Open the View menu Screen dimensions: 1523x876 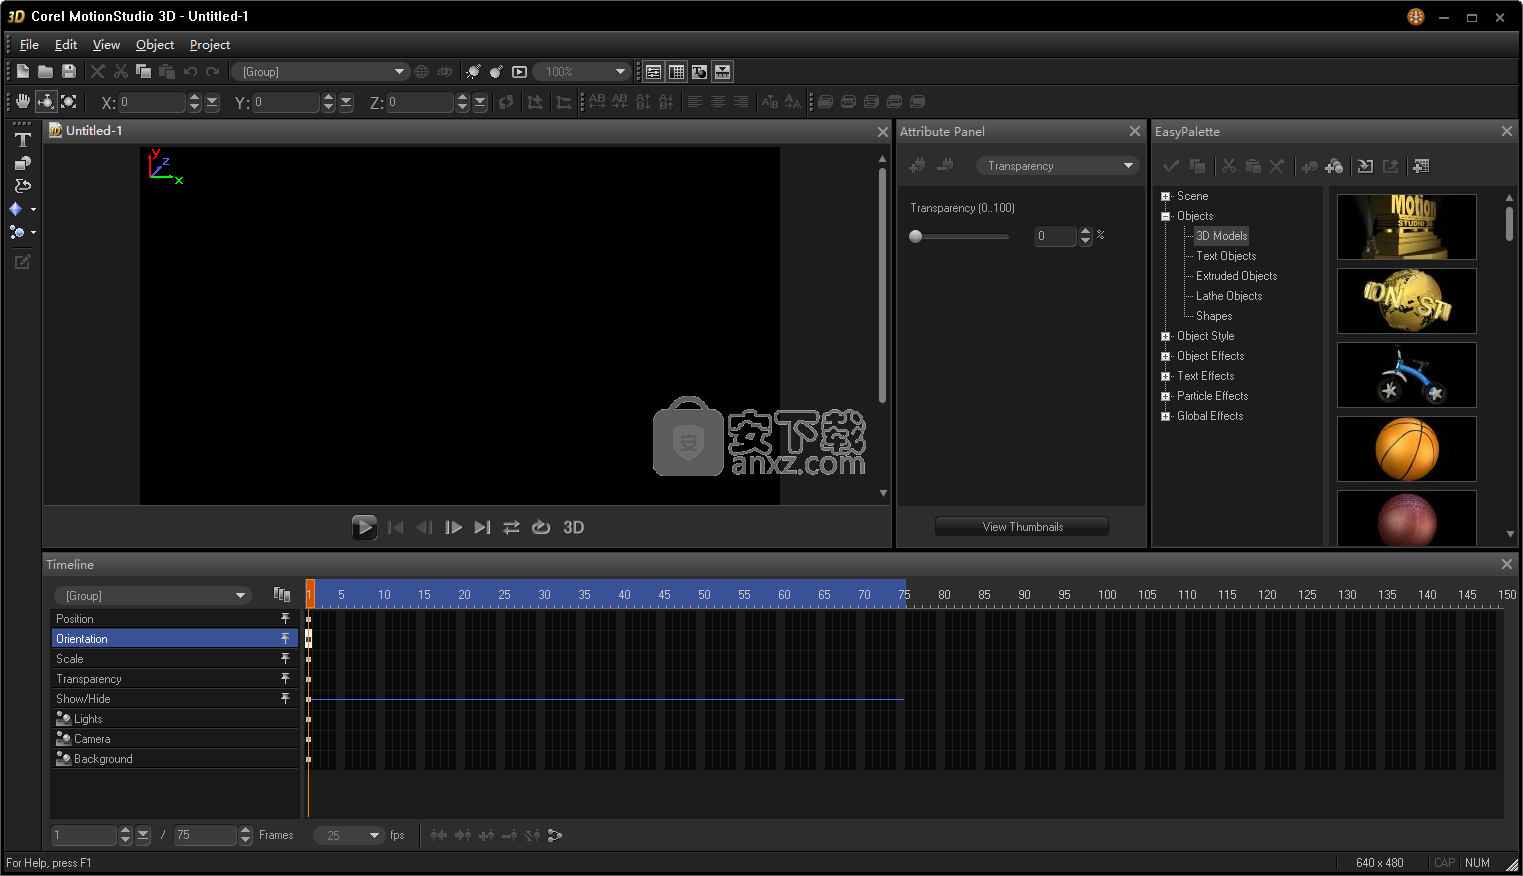[x=106, y=45]
